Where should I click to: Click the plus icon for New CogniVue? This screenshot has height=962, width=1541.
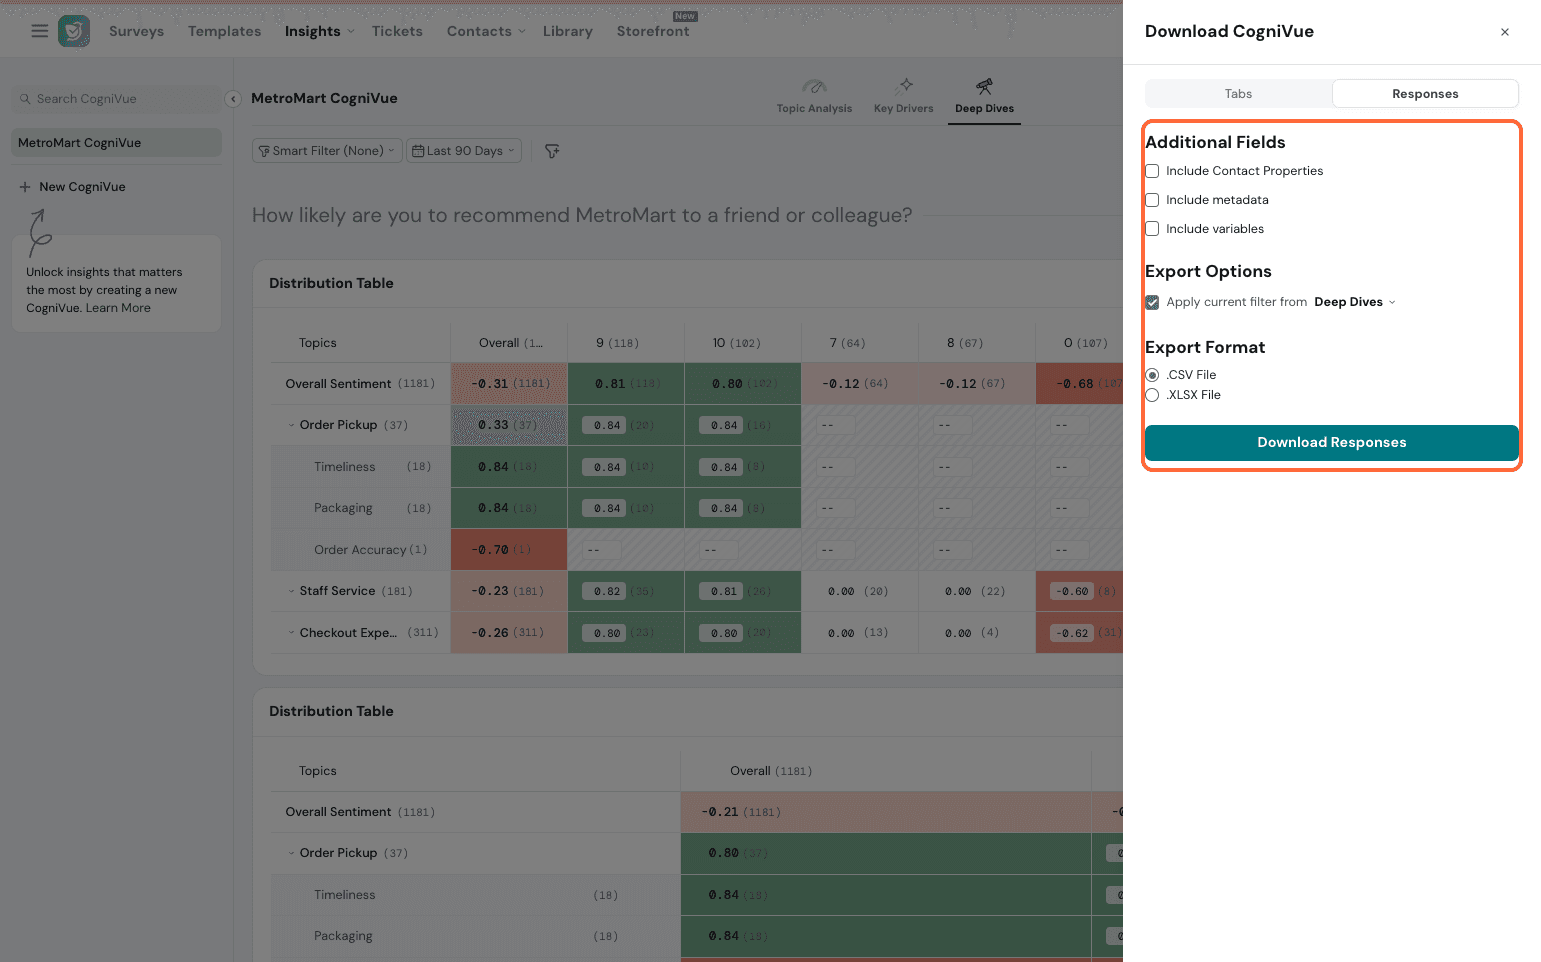(x=25, y=187)
